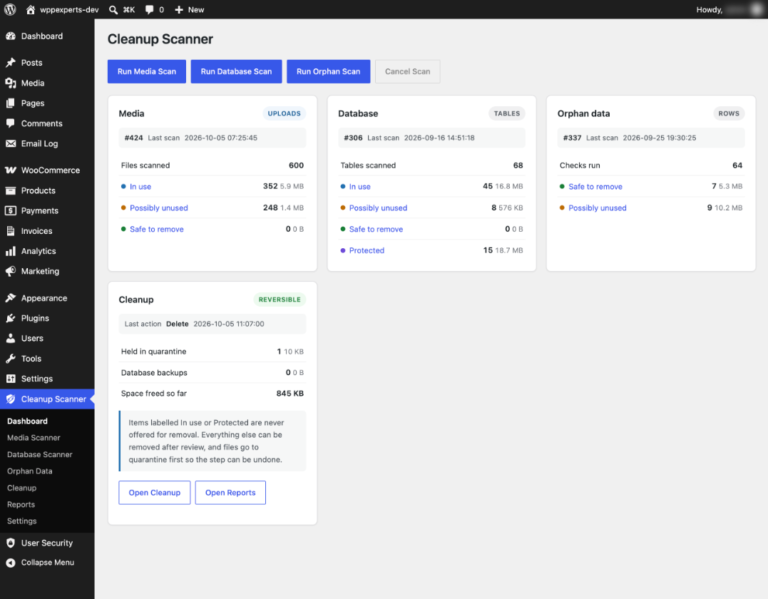
Task: Click the TABLES badge on Database card
Action: click(x=506, y=113)
